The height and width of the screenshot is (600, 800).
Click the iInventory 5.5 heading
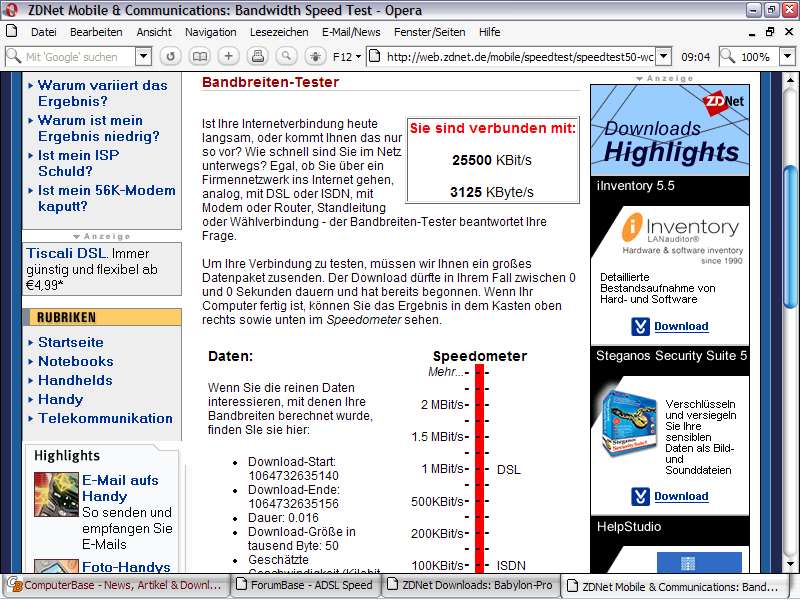tap(635, 186)
